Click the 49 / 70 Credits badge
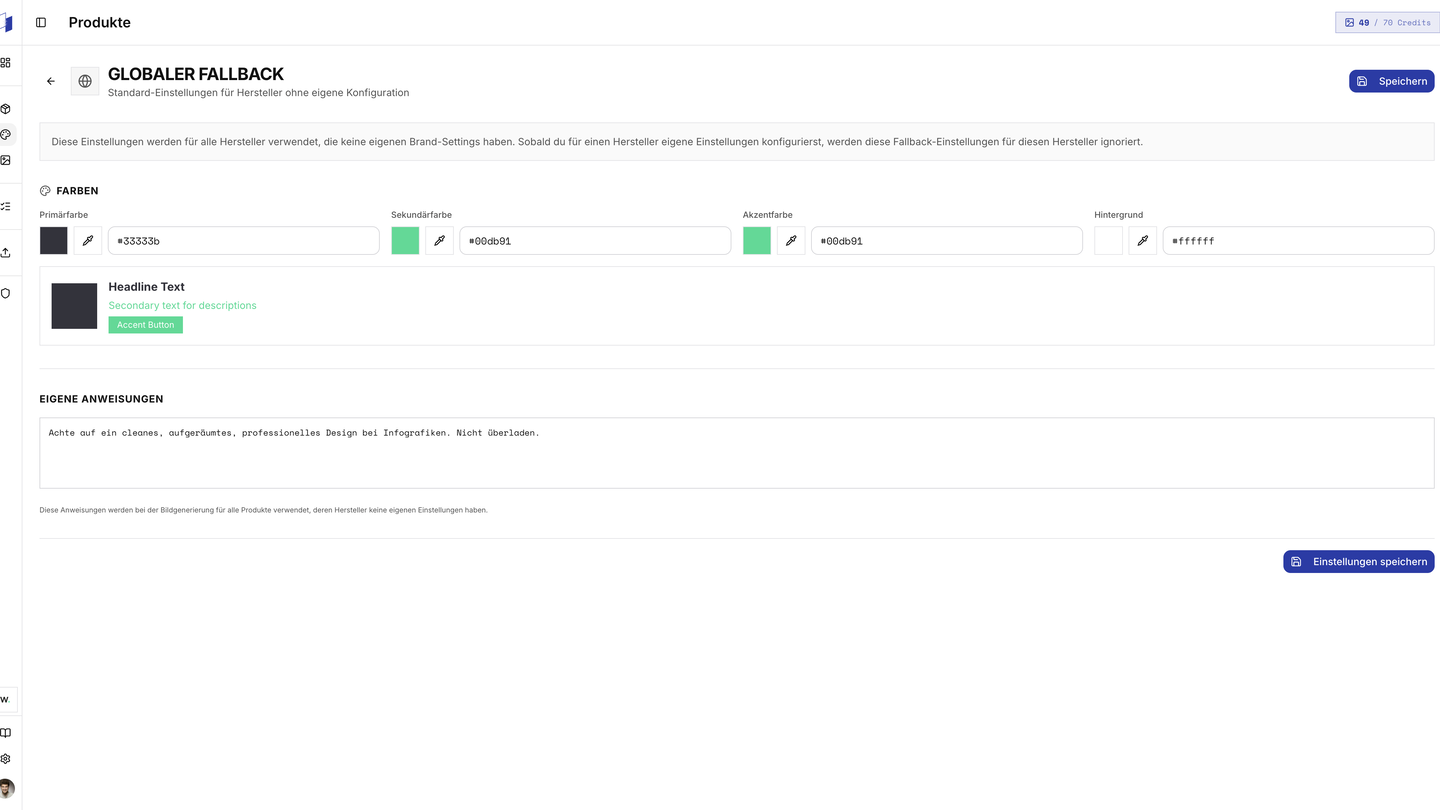 tap(1388, 22)
